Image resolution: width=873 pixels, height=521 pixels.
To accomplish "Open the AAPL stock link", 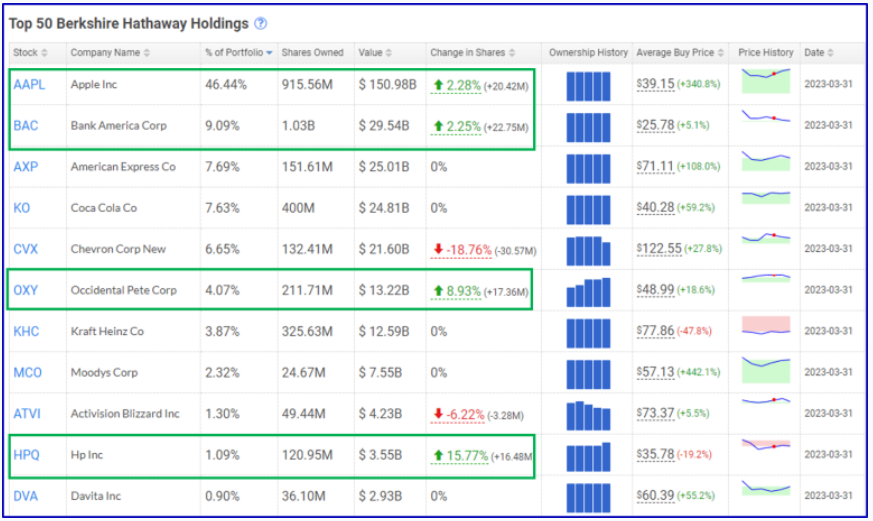I will [29, 85].
